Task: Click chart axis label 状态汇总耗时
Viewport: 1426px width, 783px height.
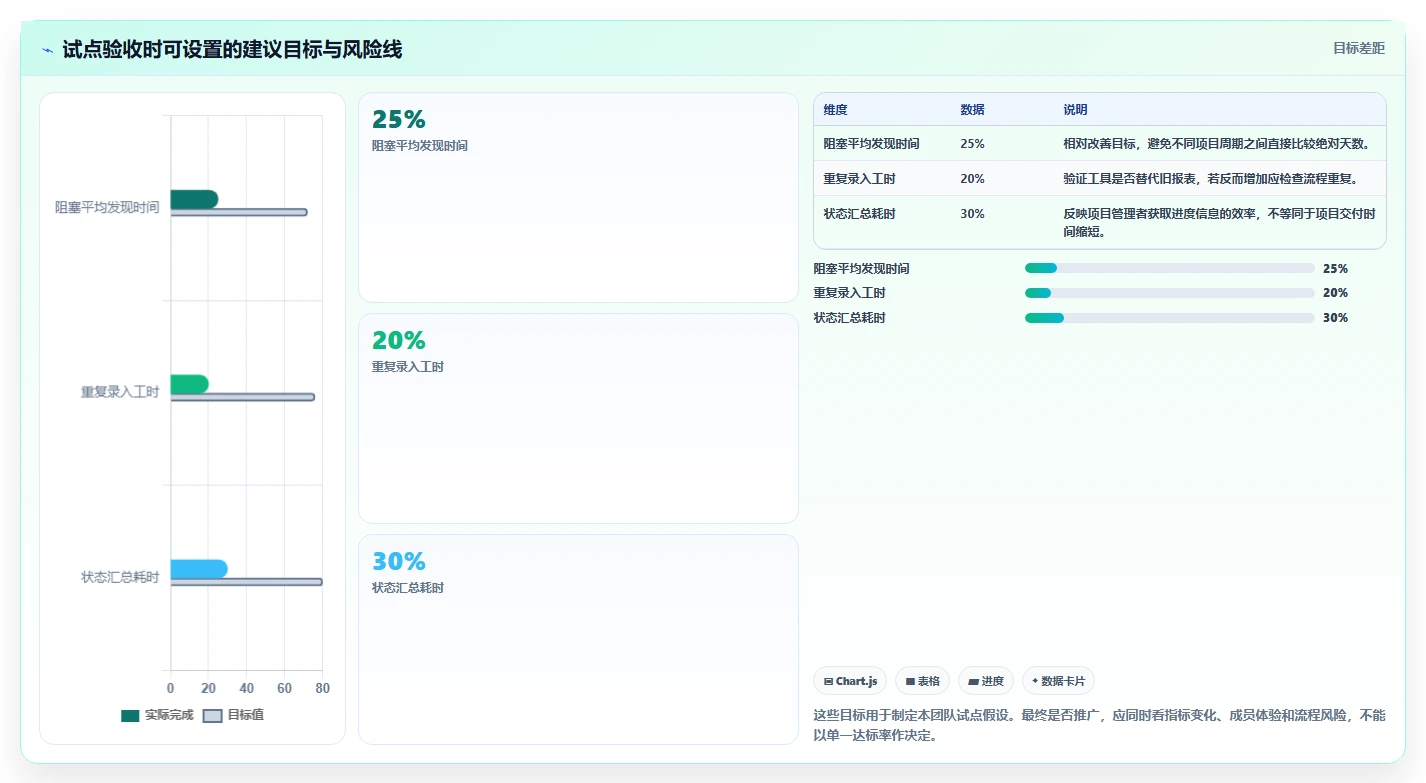Action: coord(120,577)
